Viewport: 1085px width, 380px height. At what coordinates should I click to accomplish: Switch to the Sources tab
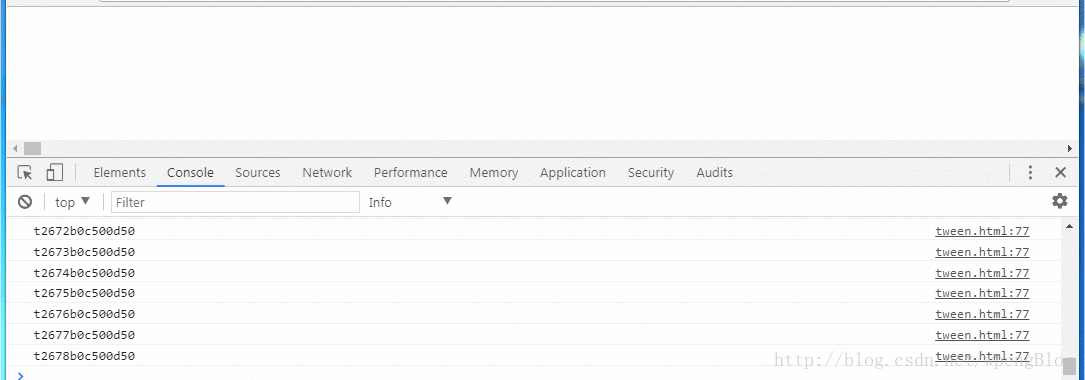tap(257, 173)
